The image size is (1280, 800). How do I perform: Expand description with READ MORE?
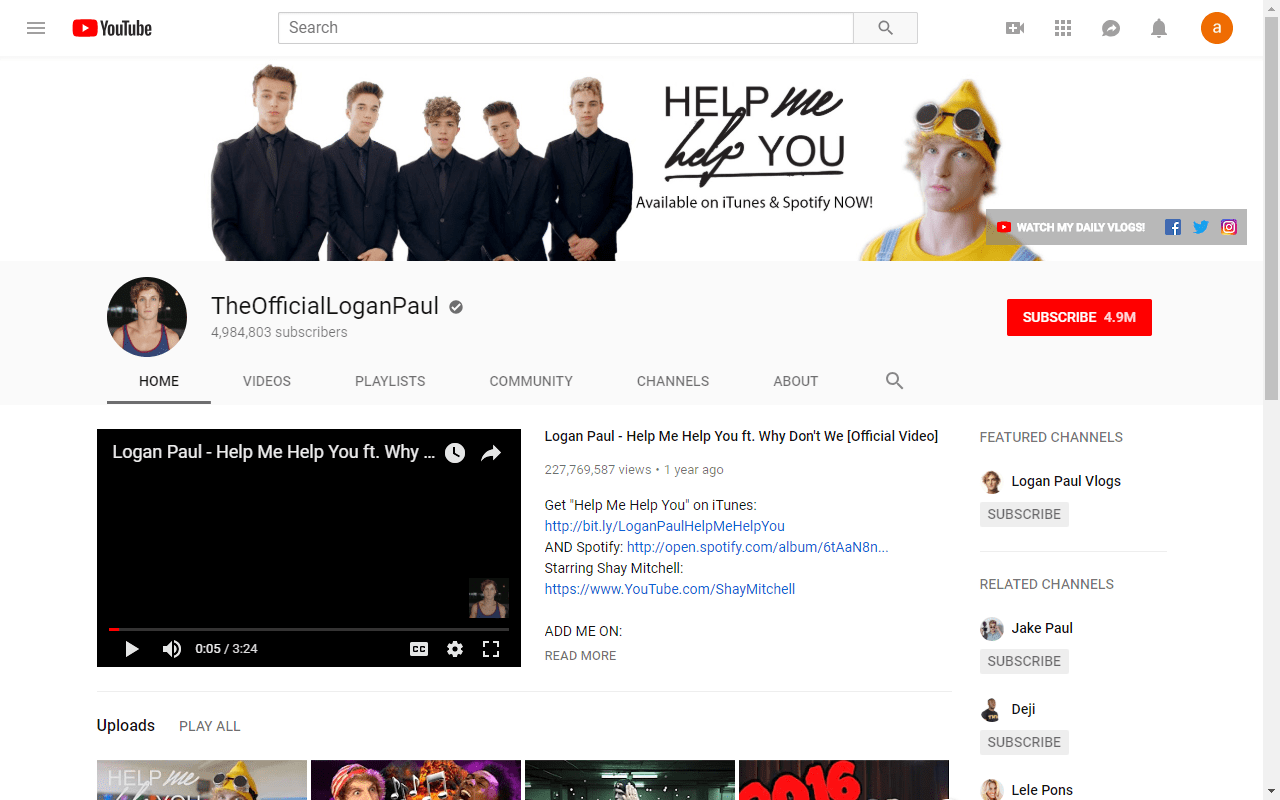581,656
